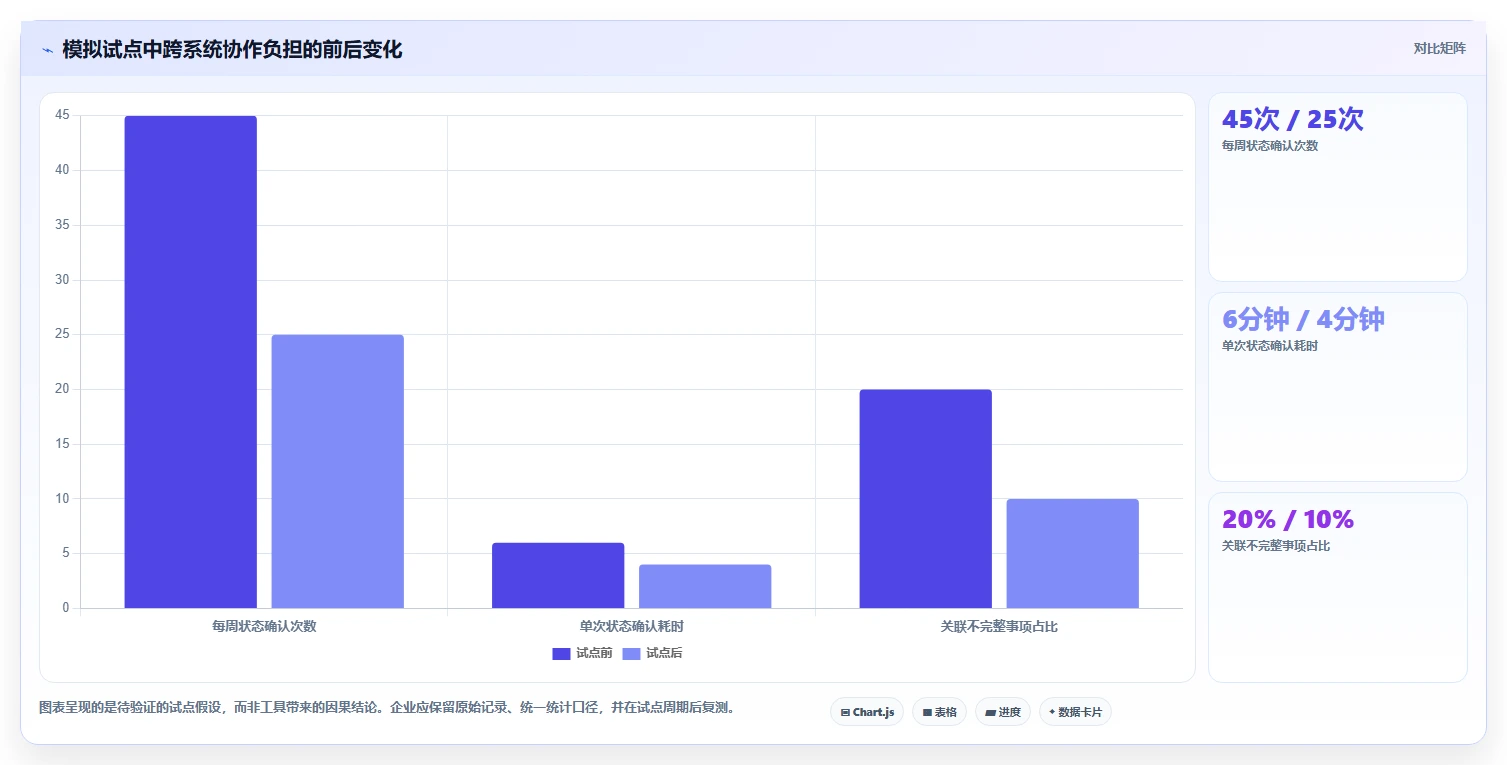Click the x-axis label 每周状态确认次数

(x=264, y=626)
